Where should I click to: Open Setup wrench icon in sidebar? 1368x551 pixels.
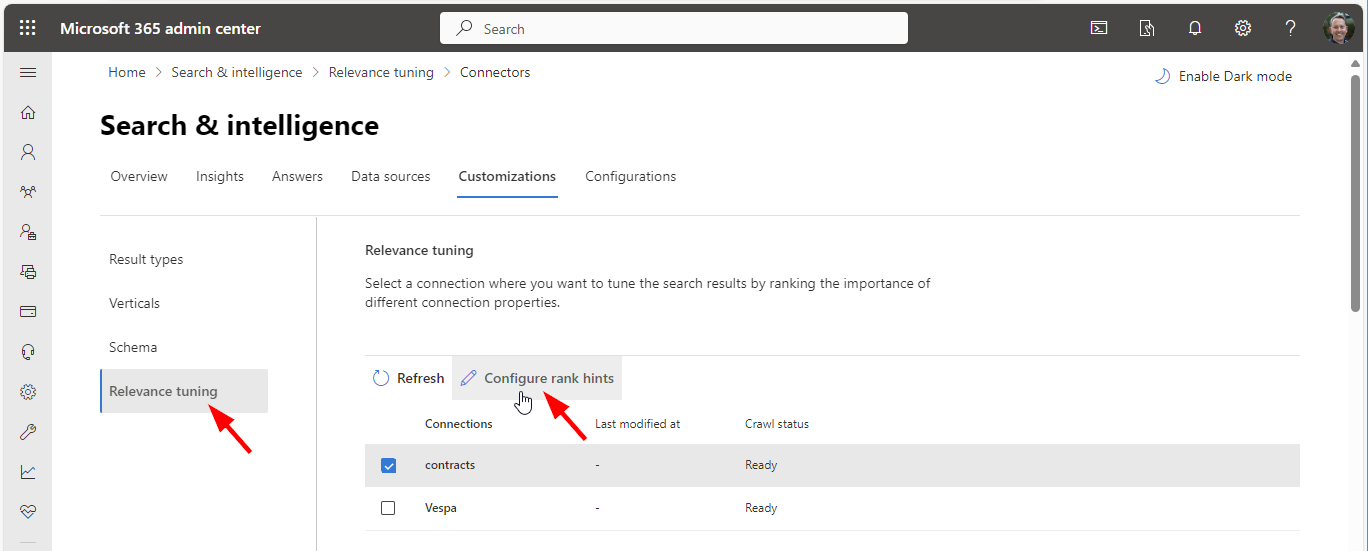tap(28, 432)
